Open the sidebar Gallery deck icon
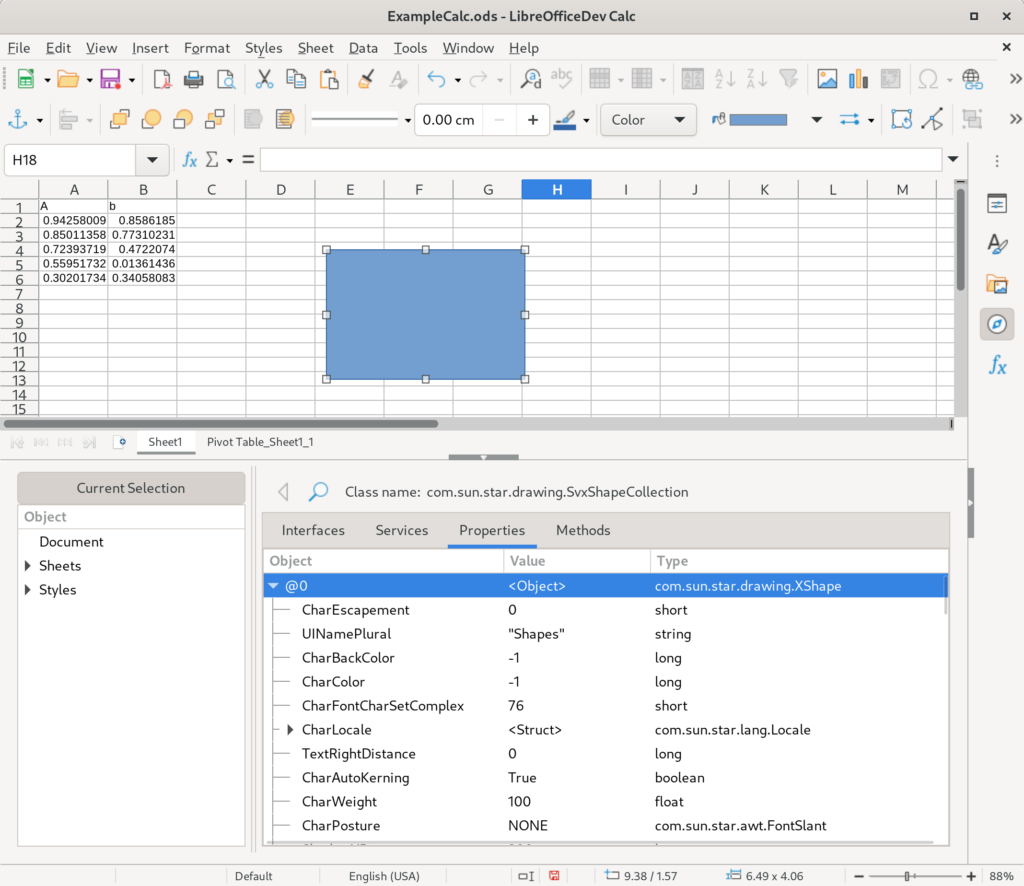This screenshot has height=886, width=1024. coord(997,284)
